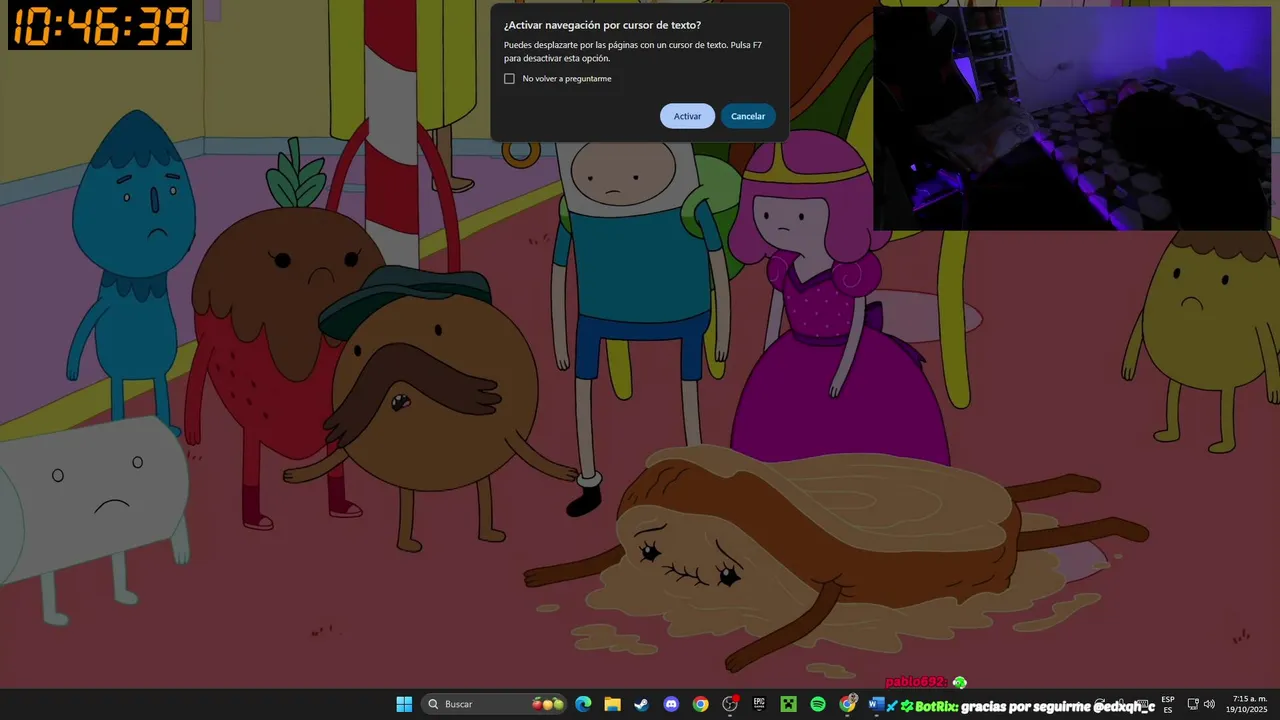Launch Steam from the taskbar
This screenshot has height=720, width=1280.
[x=641, y=704]
